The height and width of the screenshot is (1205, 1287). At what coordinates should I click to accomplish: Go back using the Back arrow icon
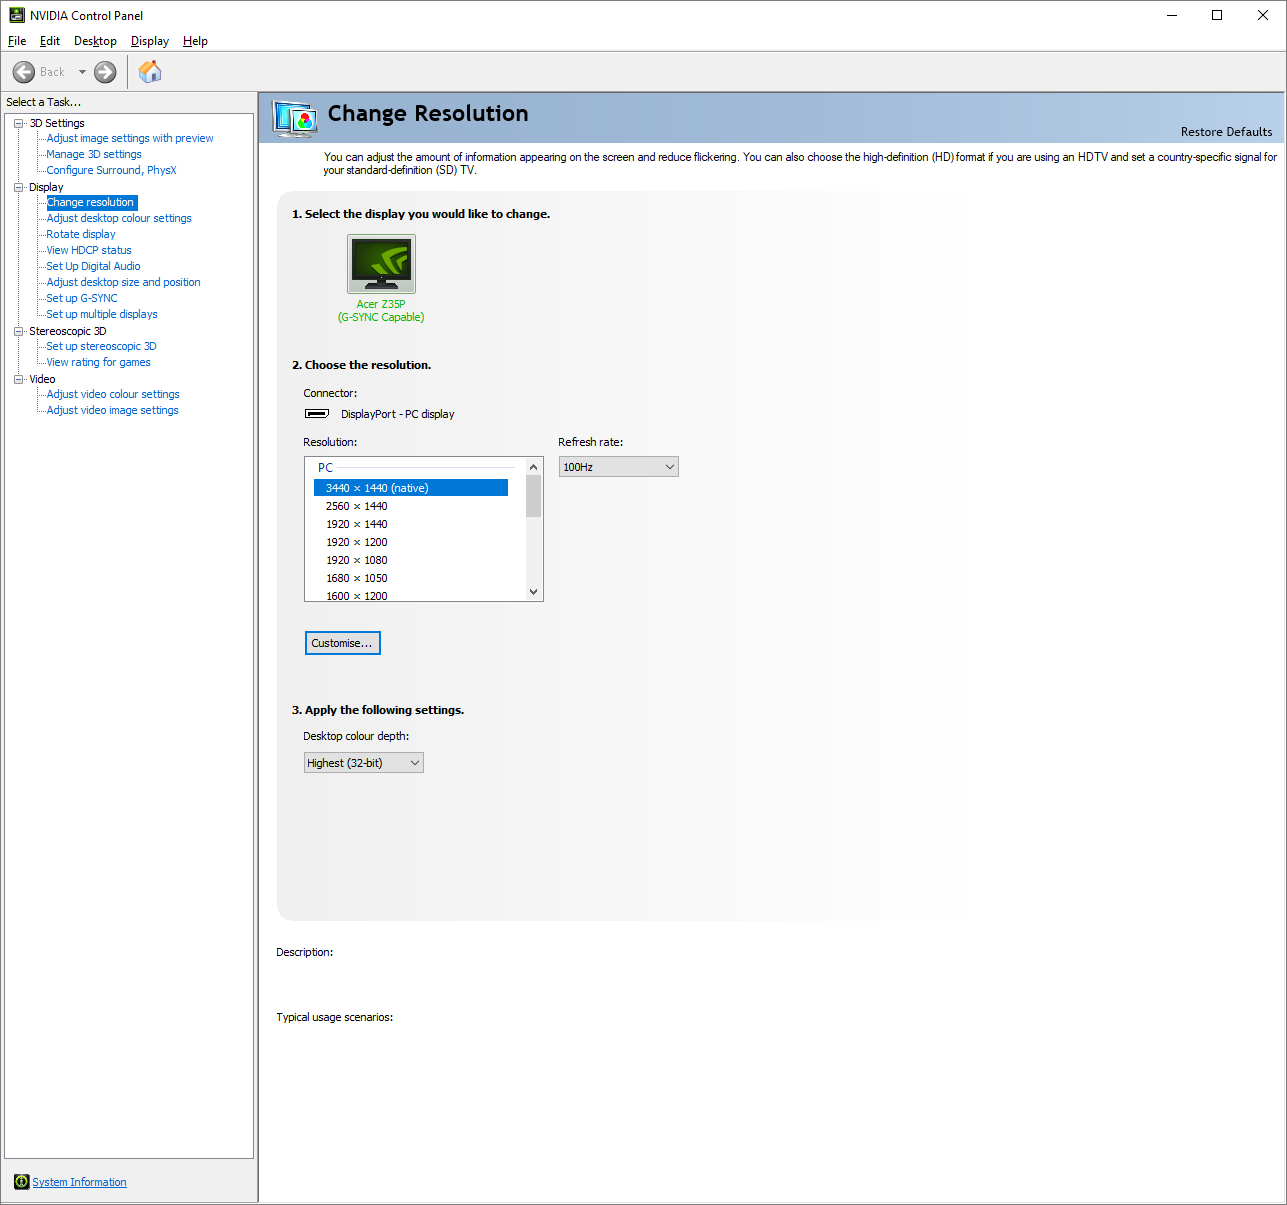pos(24,72)
